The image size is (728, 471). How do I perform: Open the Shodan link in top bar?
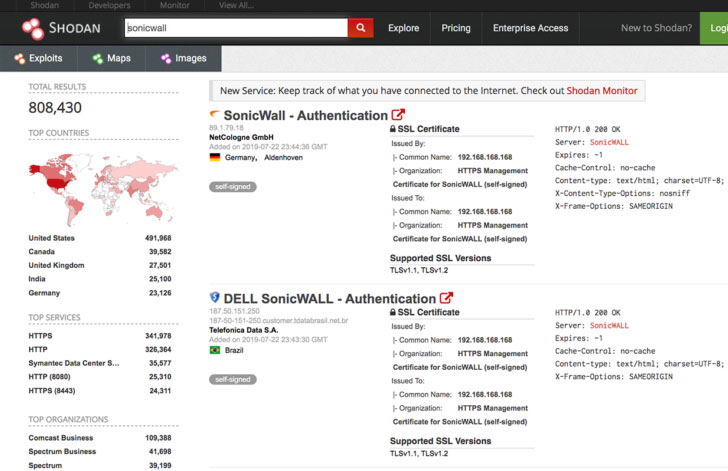[45, 6]
